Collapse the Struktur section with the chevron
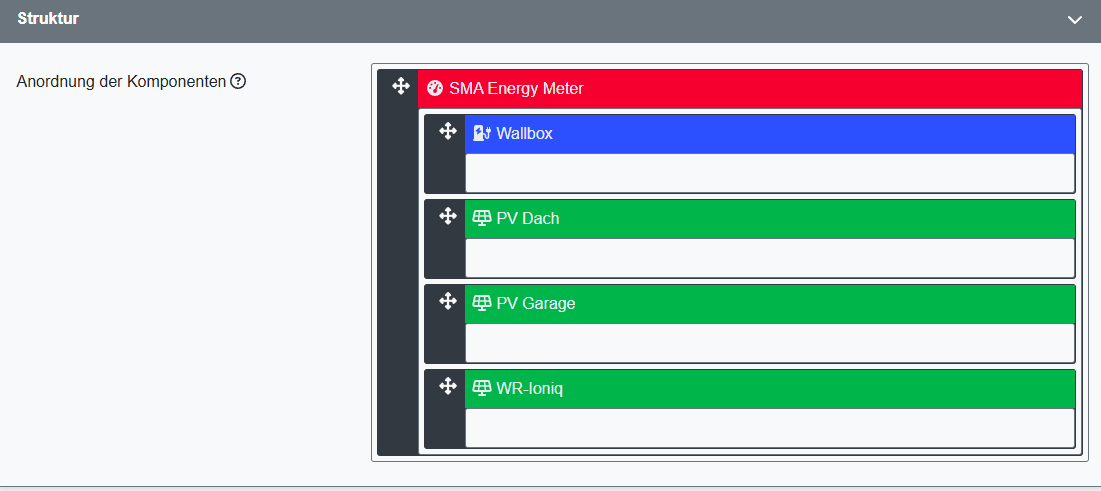 (x=1075, y=20)
